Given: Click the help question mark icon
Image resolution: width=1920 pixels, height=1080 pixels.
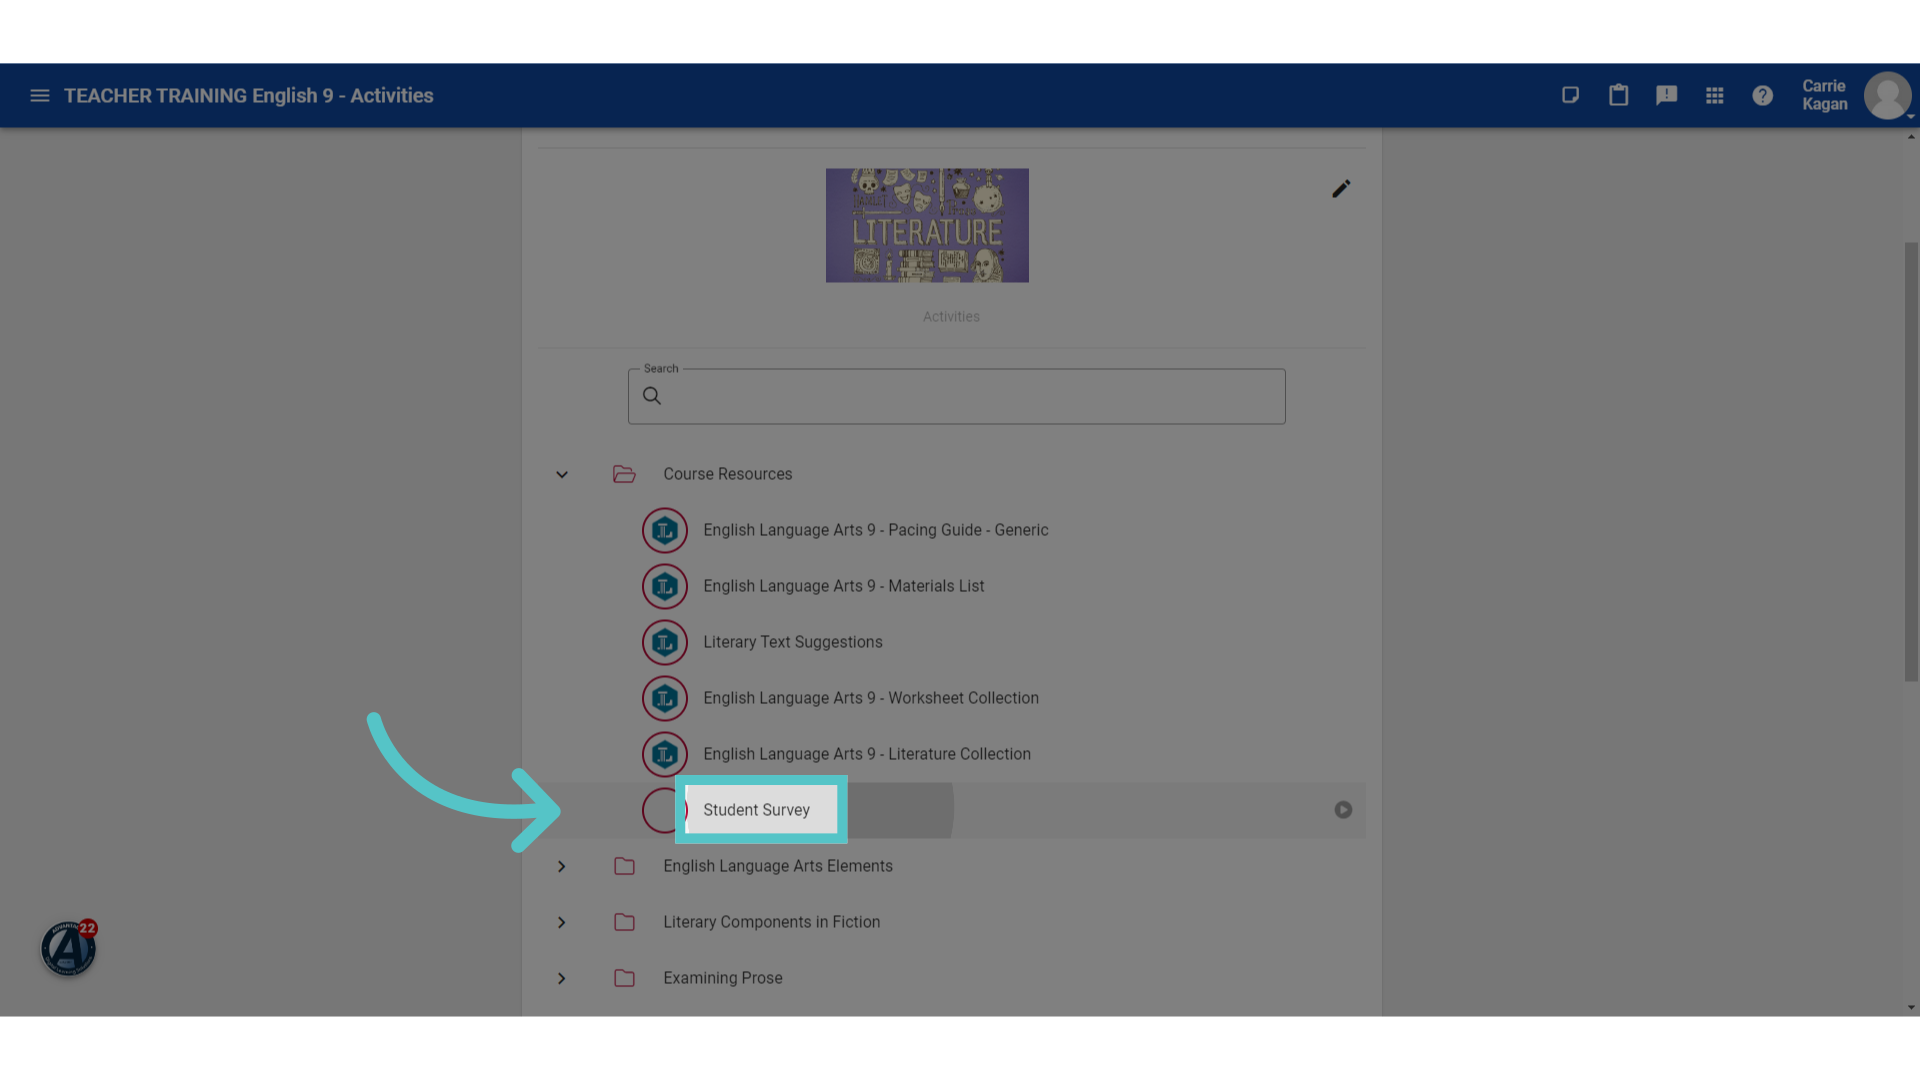Looking at the screenshot, I should tap(1762, 95).
